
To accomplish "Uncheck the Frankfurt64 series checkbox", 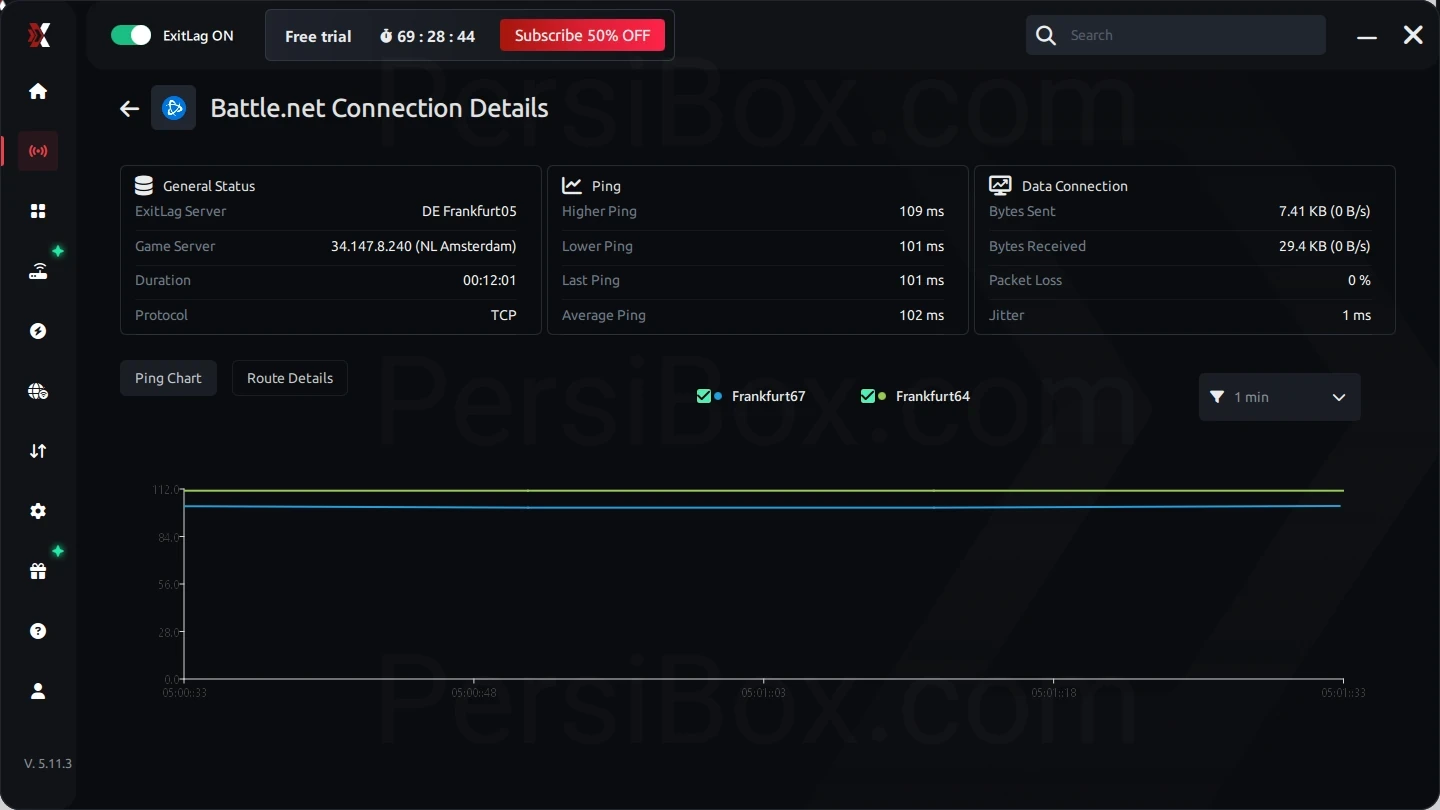I will [x=868, y=396].
